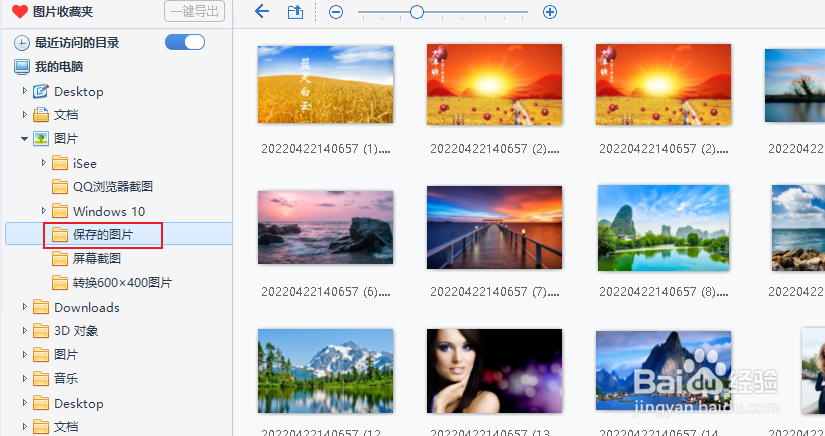Click the folder icon beside QQ浏览器截图

60,187
